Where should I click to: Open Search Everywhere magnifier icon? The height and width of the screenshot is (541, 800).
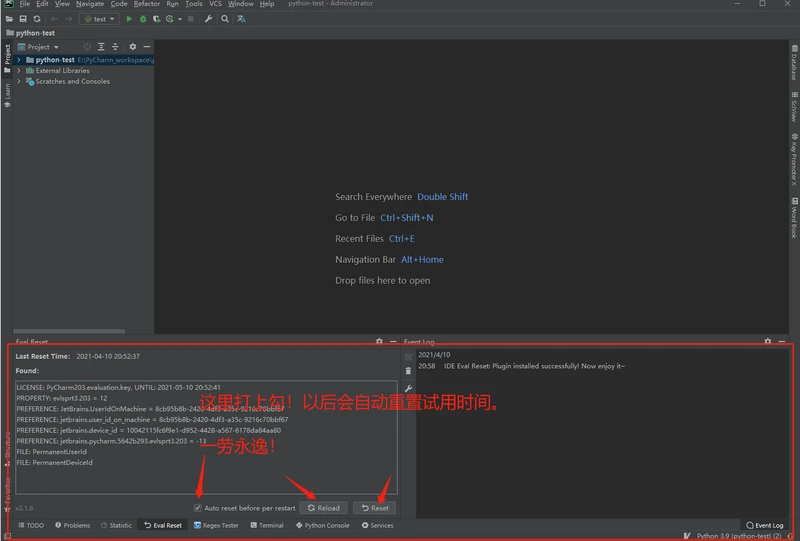click(225, 19)
